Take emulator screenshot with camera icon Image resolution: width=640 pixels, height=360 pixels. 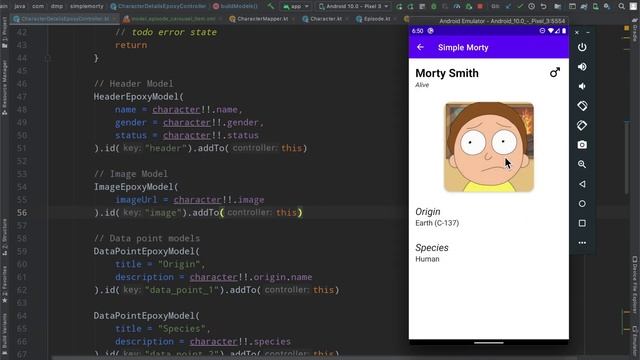pyautogui.click(x=582, y=145)
